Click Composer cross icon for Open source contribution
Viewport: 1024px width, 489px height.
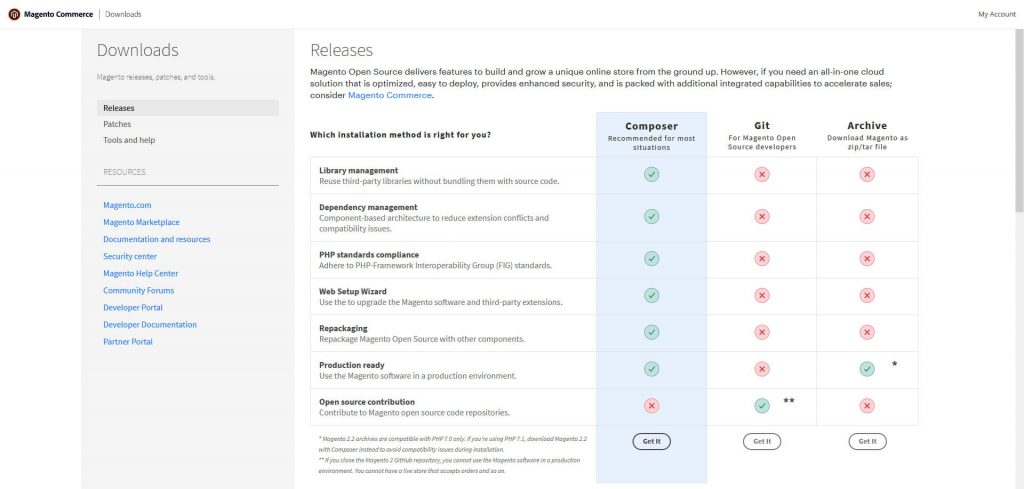pos(651,405)
